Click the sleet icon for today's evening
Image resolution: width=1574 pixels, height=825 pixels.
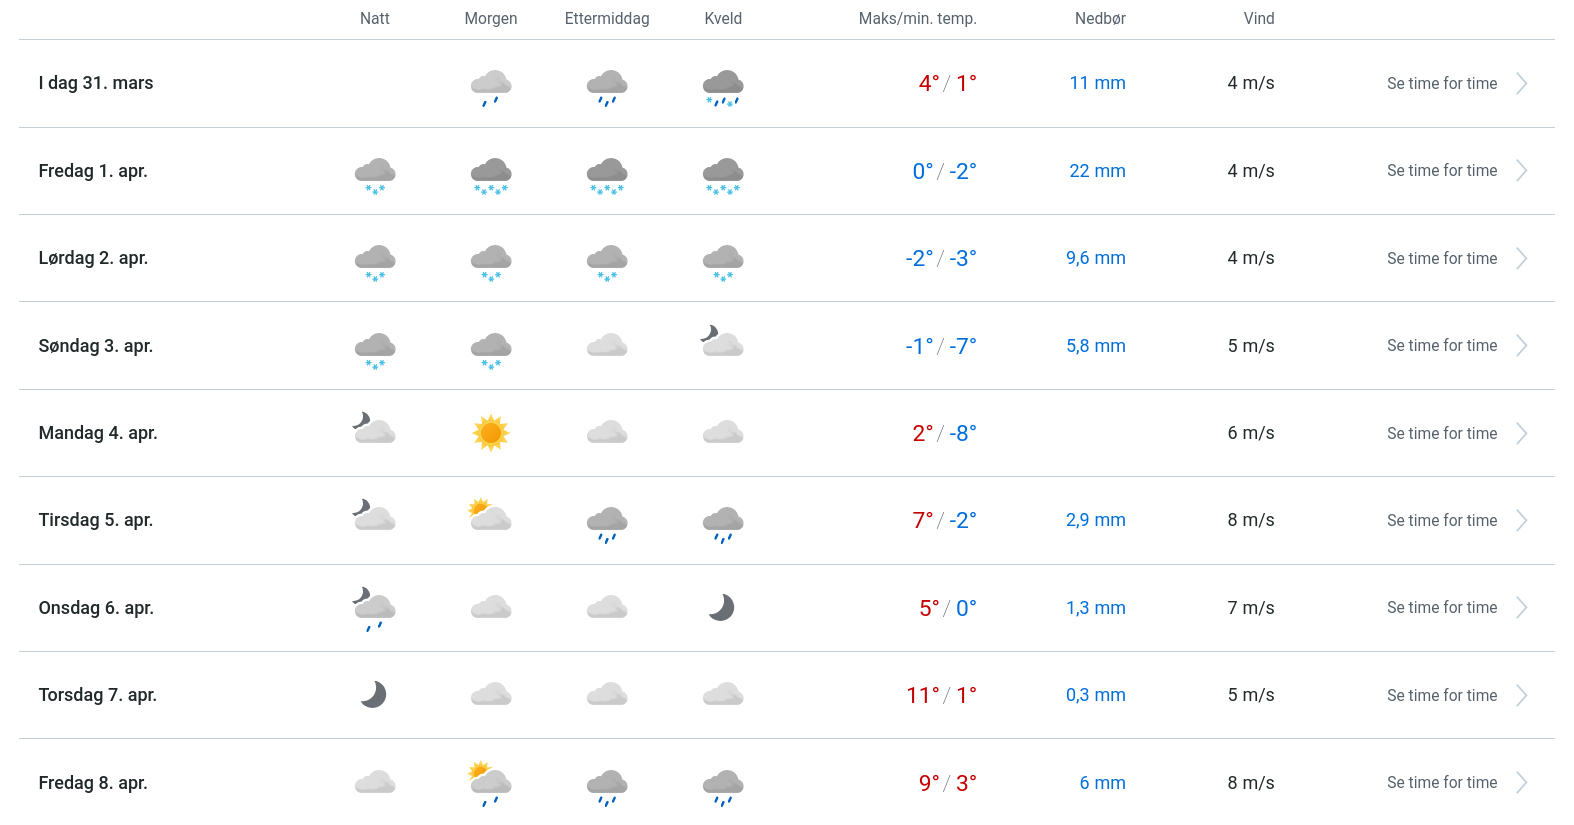pos(723,87)
